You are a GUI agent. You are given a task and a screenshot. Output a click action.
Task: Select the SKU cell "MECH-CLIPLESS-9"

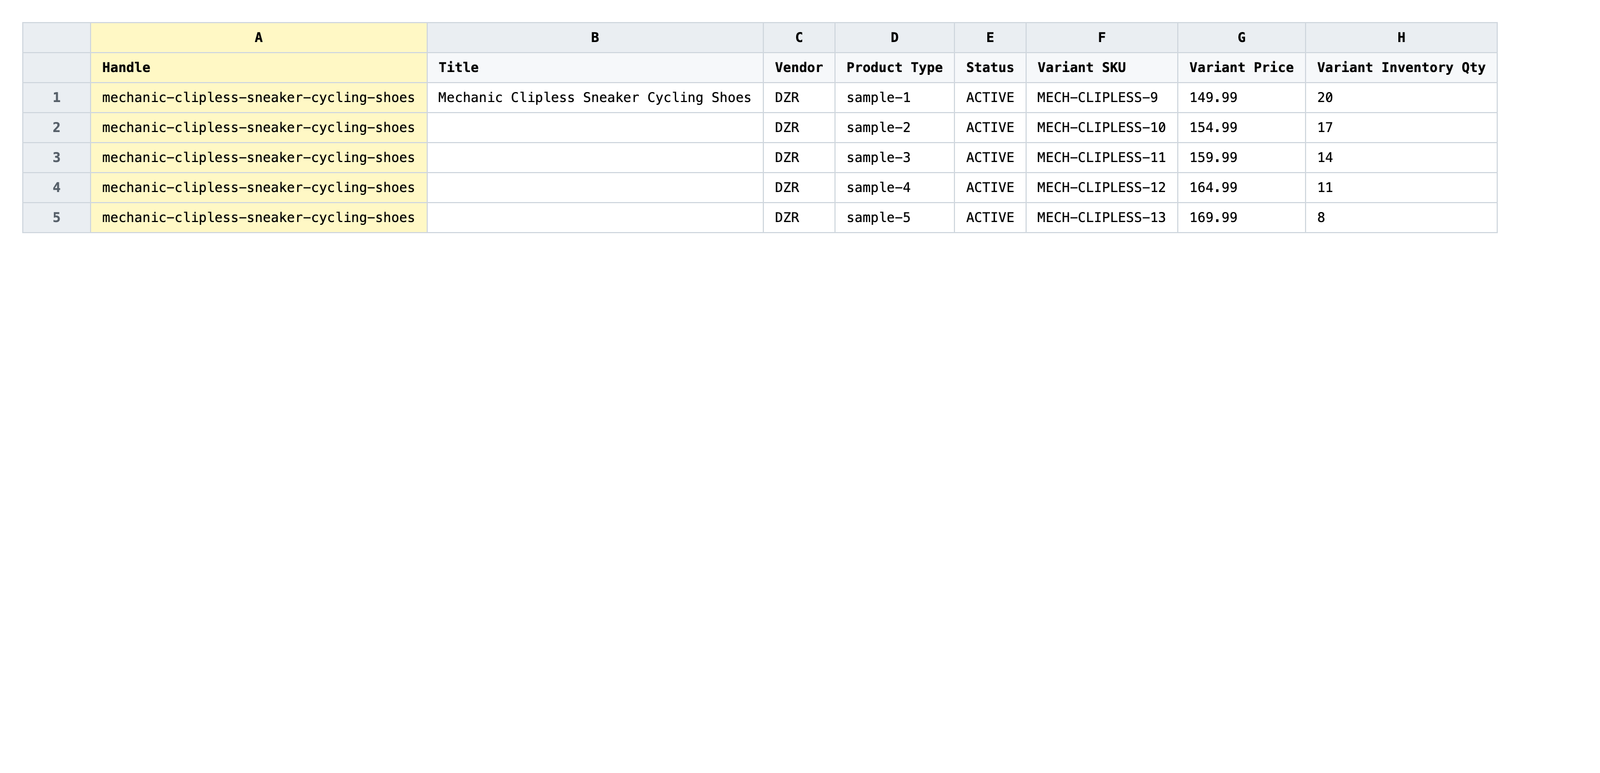point(1102,98)
